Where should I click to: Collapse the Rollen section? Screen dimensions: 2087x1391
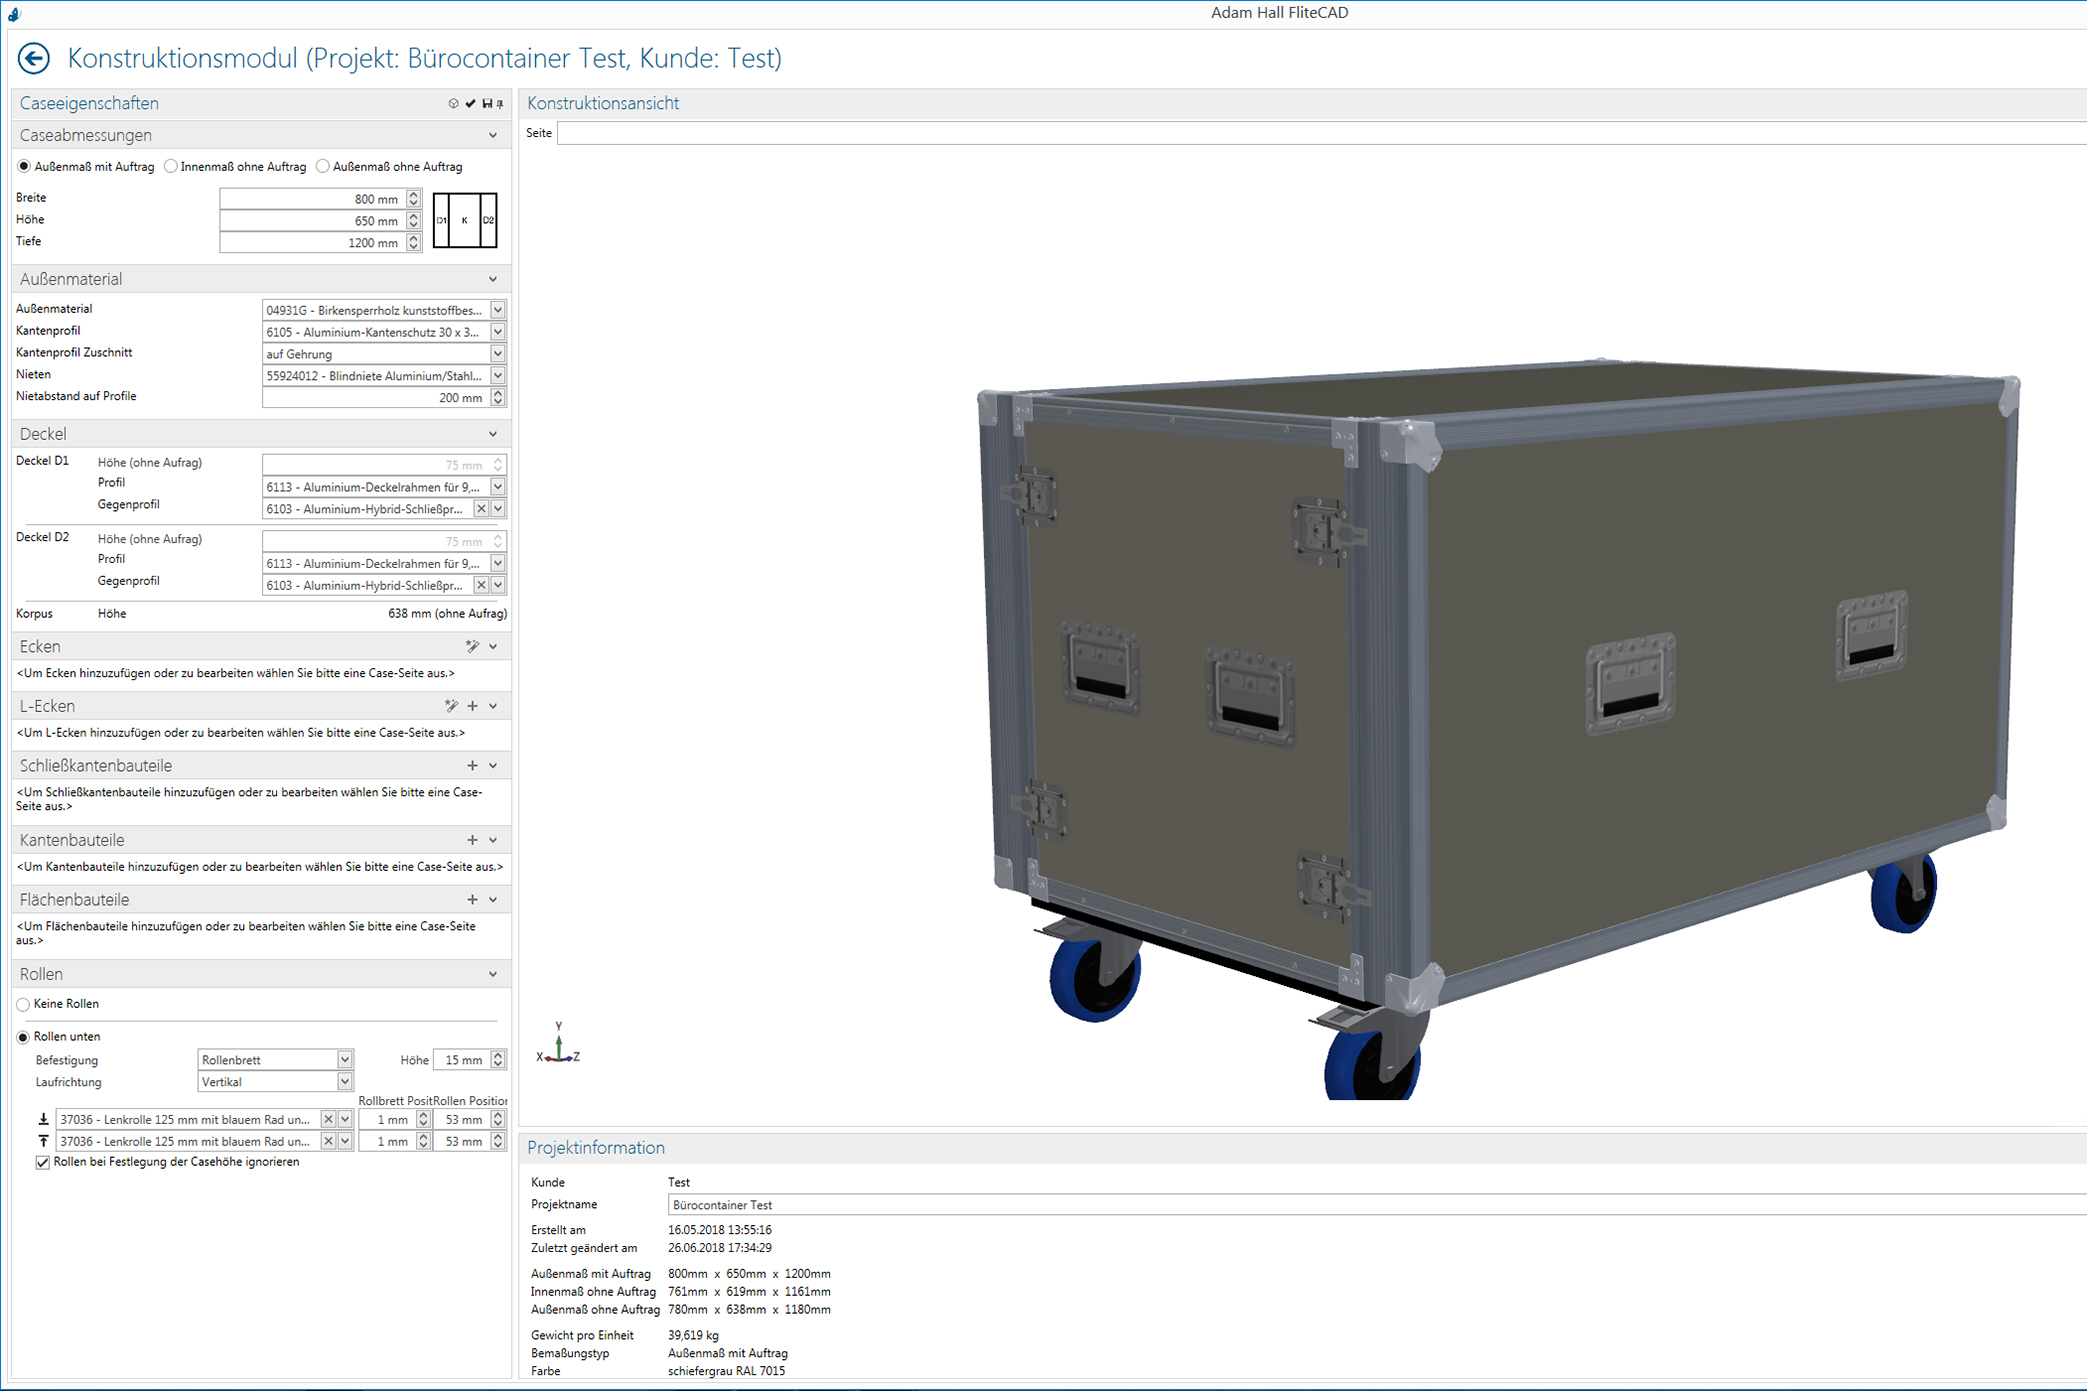click(493, 974)
